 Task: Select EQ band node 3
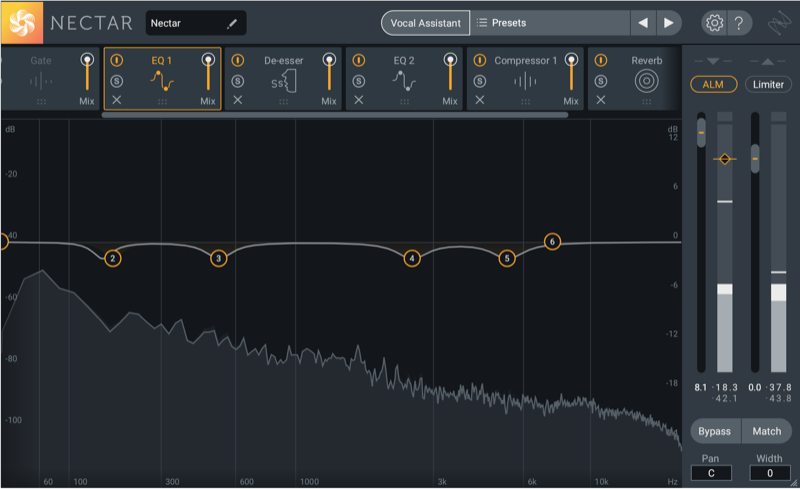(218, 258)
